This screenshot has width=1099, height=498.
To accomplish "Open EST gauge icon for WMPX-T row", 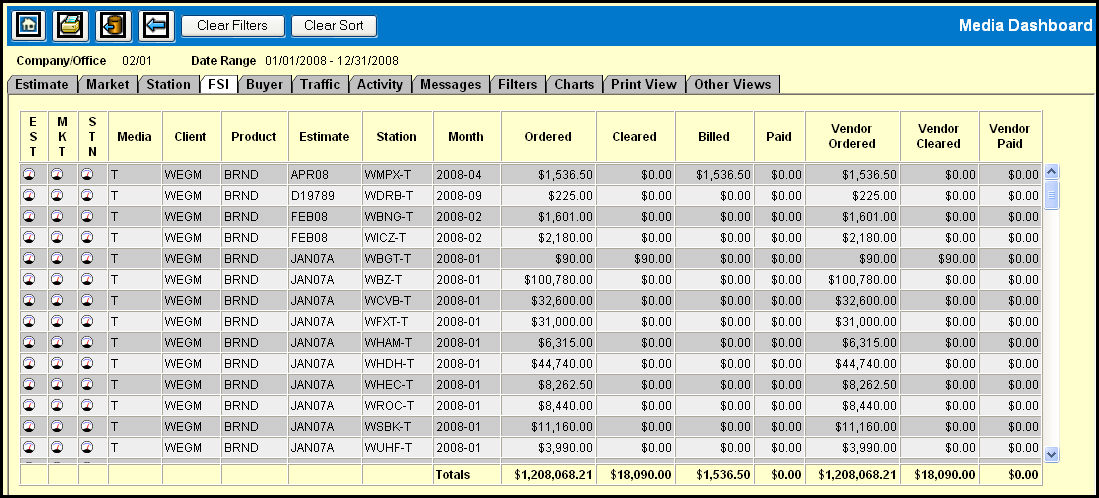I will tap(31, 174).
